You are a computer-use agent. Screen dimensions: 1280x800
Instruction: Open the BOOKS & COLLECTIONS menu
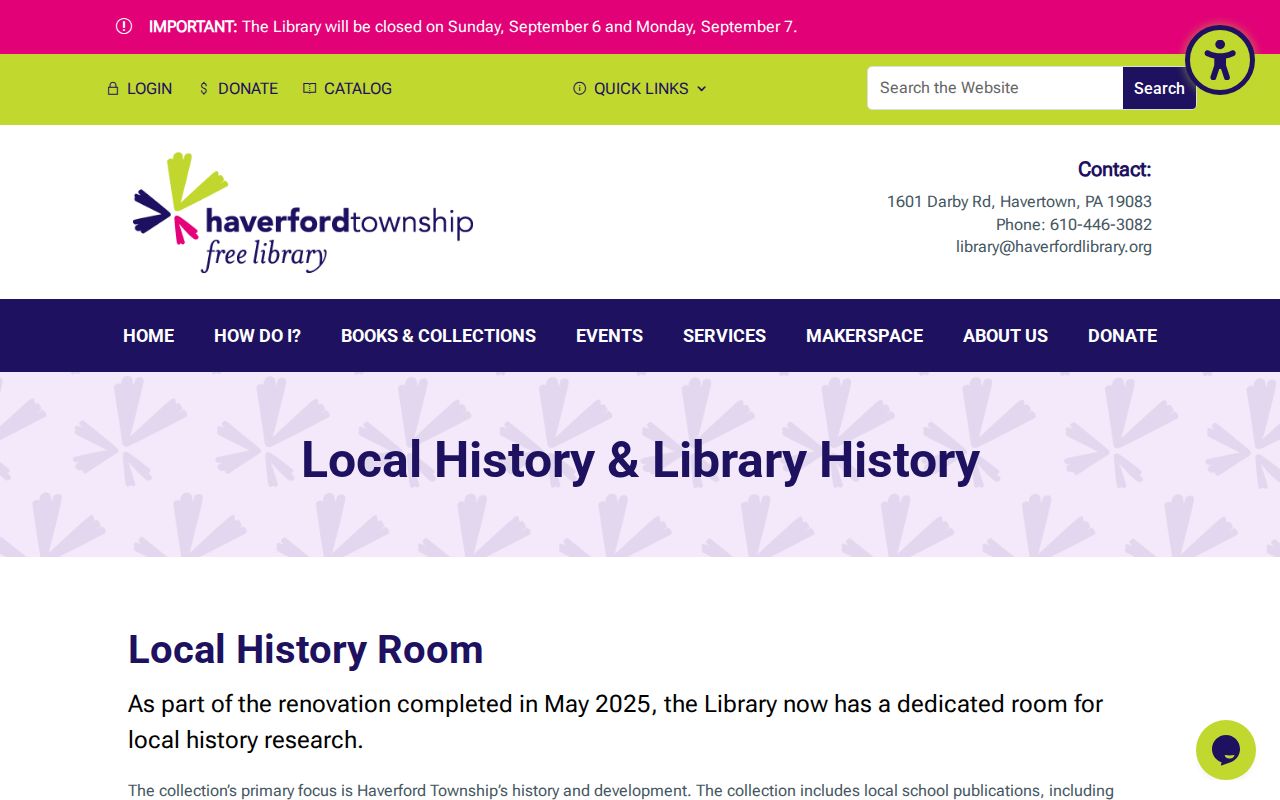(438, 336)
